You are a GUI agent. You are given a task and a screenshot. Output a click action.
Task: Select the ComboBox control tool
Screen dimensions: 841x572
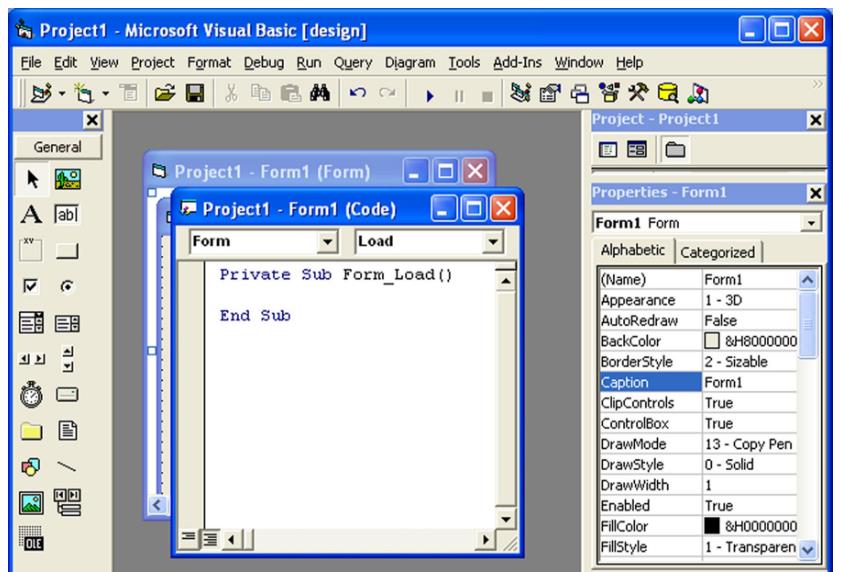32,323
